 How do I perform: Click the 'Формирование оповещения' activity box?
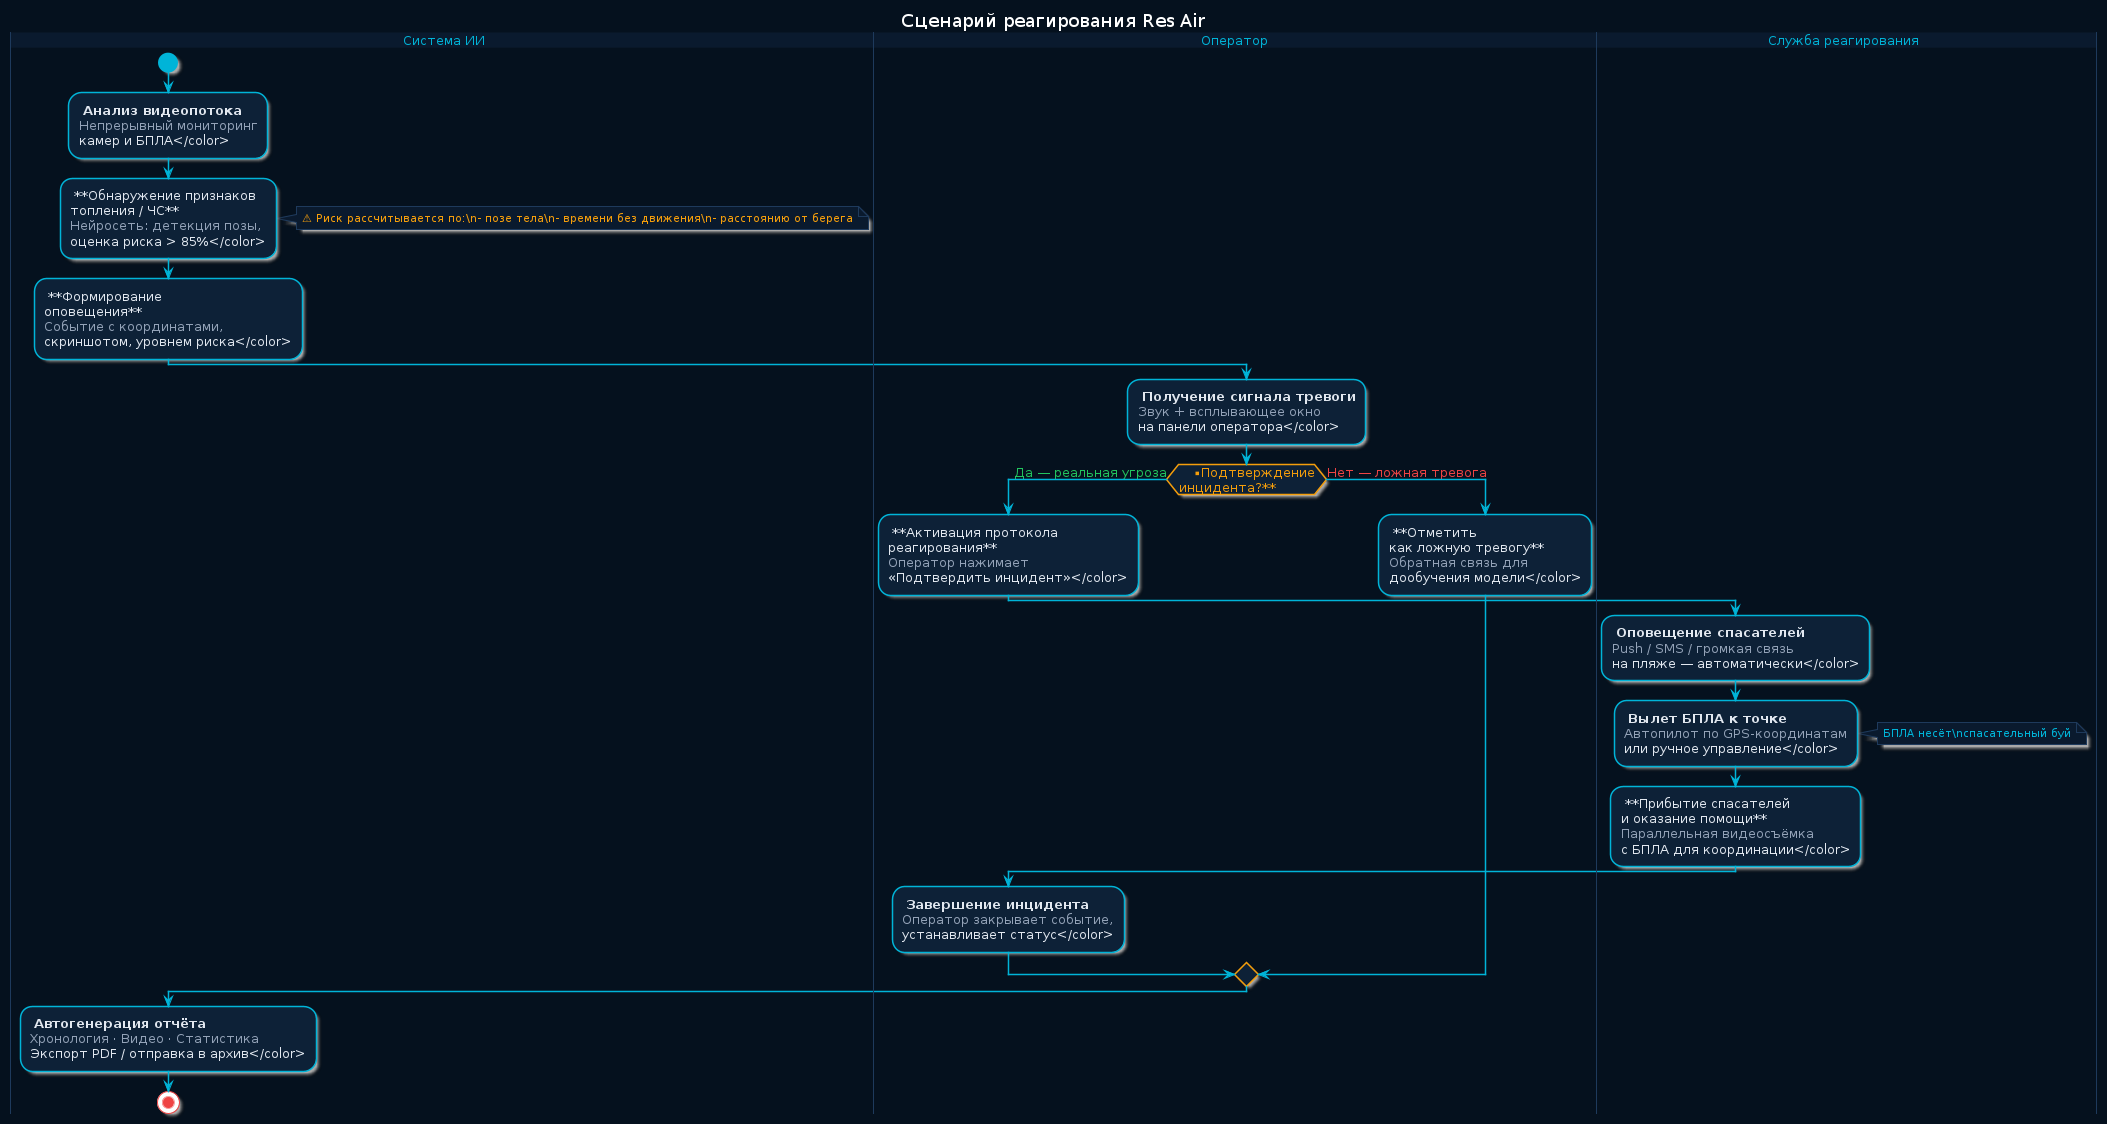click(168, 319)
